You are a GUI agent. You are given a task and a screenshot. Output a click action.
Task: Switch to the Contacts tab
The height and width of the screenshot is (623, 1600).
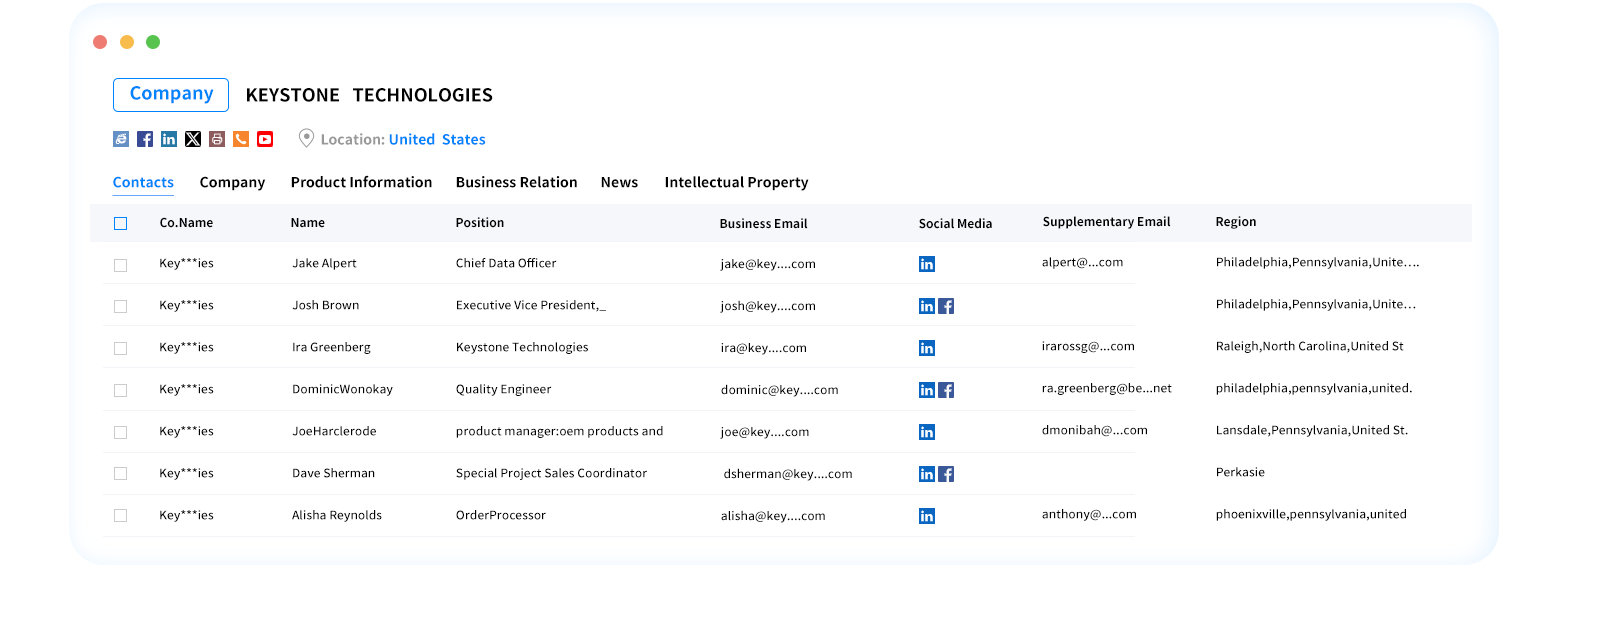[x=143, y=182]
